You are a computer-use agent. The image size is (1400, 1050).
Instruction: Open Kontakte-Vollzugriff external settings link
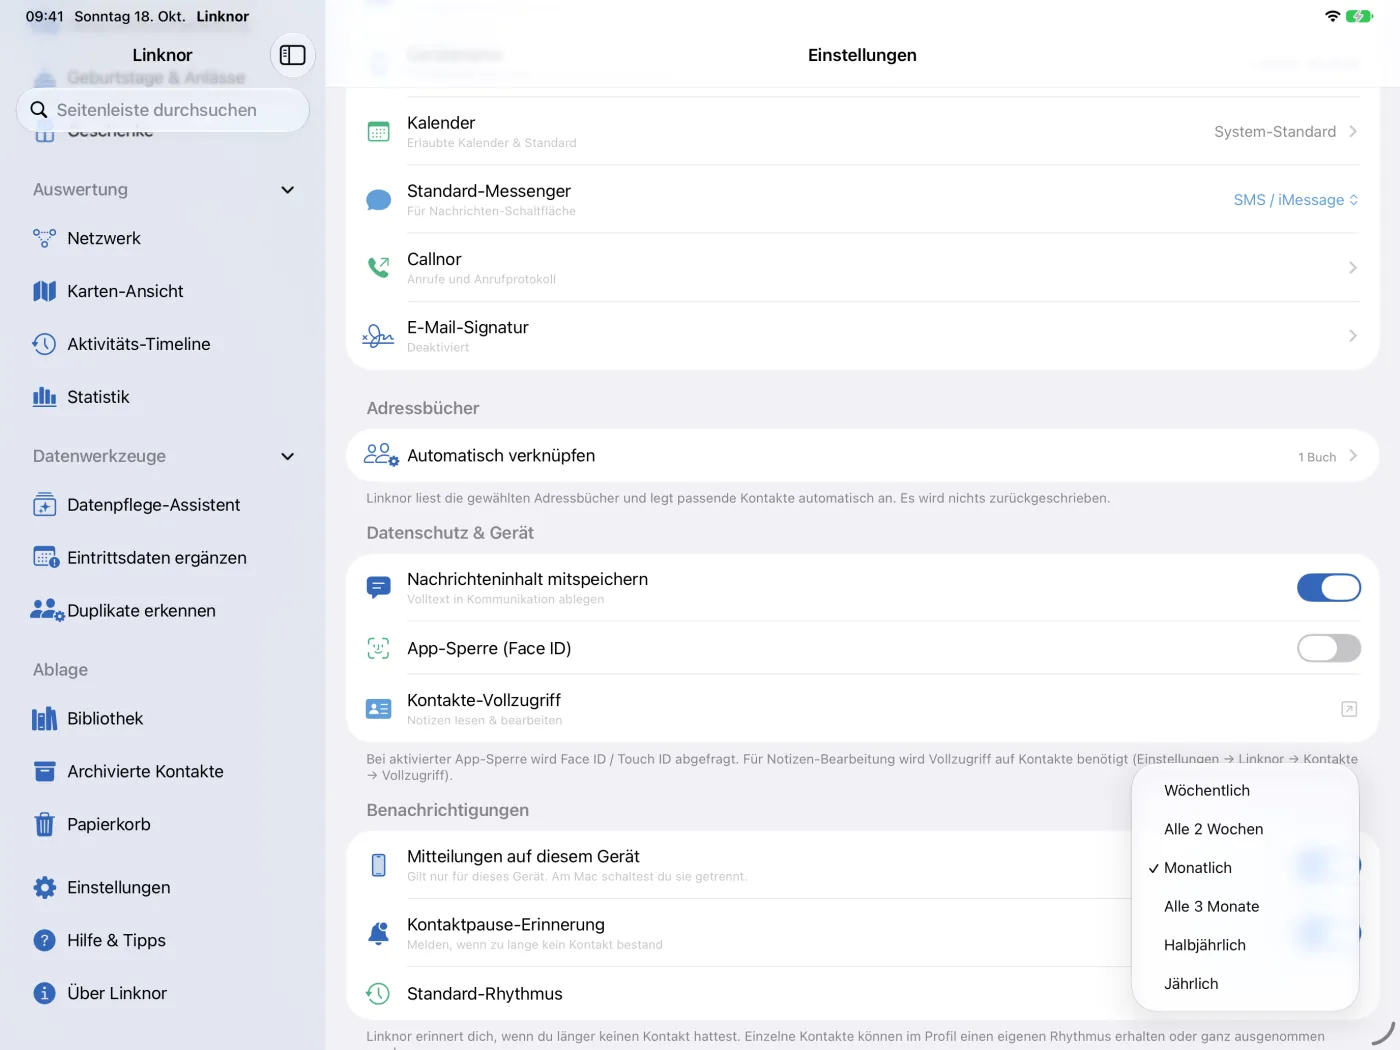point(1348,709)
